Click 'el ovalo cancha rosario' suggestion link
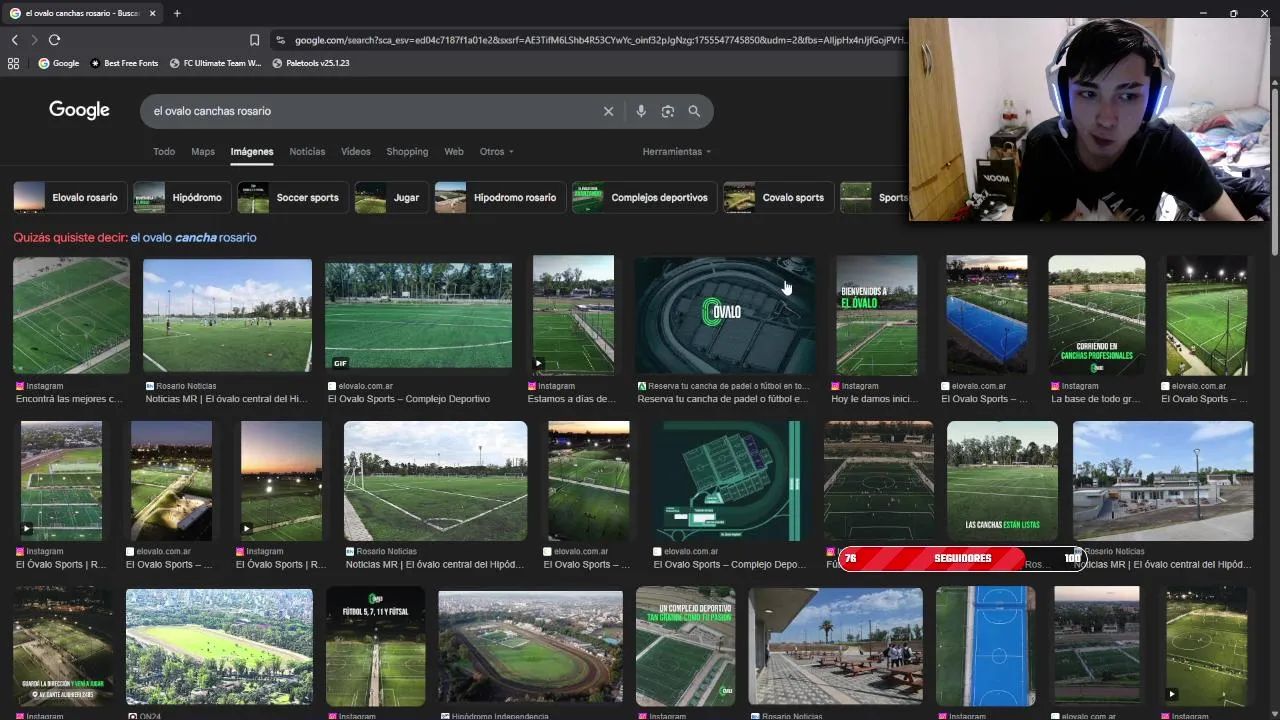This screenshot has height=720, width=1280. point(193,238)
